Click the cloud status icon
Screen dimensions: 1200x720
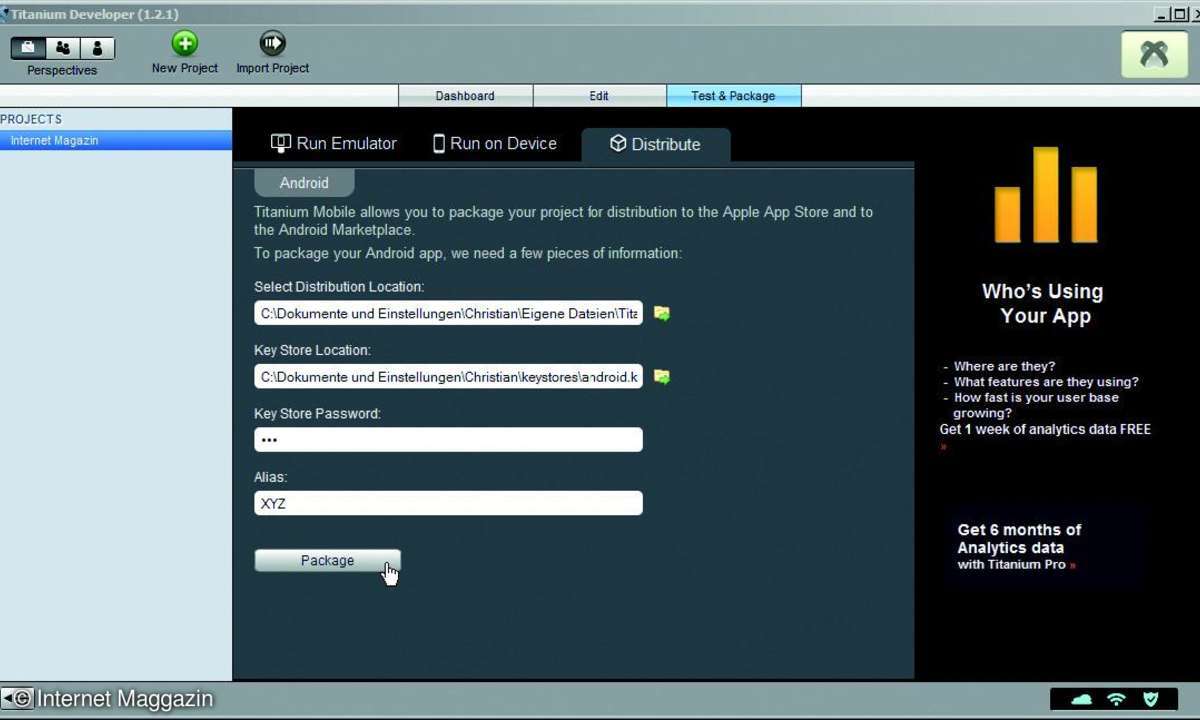[1082, 699]
